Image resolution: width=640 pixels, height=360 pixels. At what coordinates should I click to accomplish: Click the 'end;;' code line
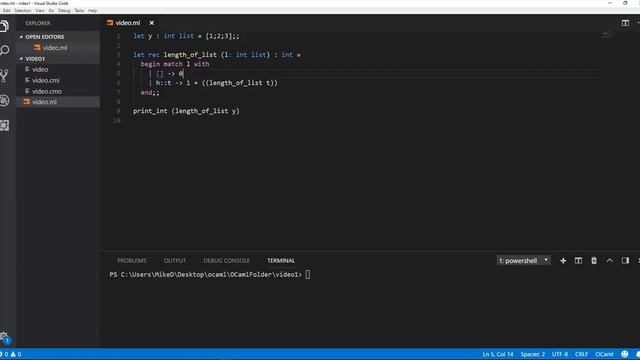(150, 93)
